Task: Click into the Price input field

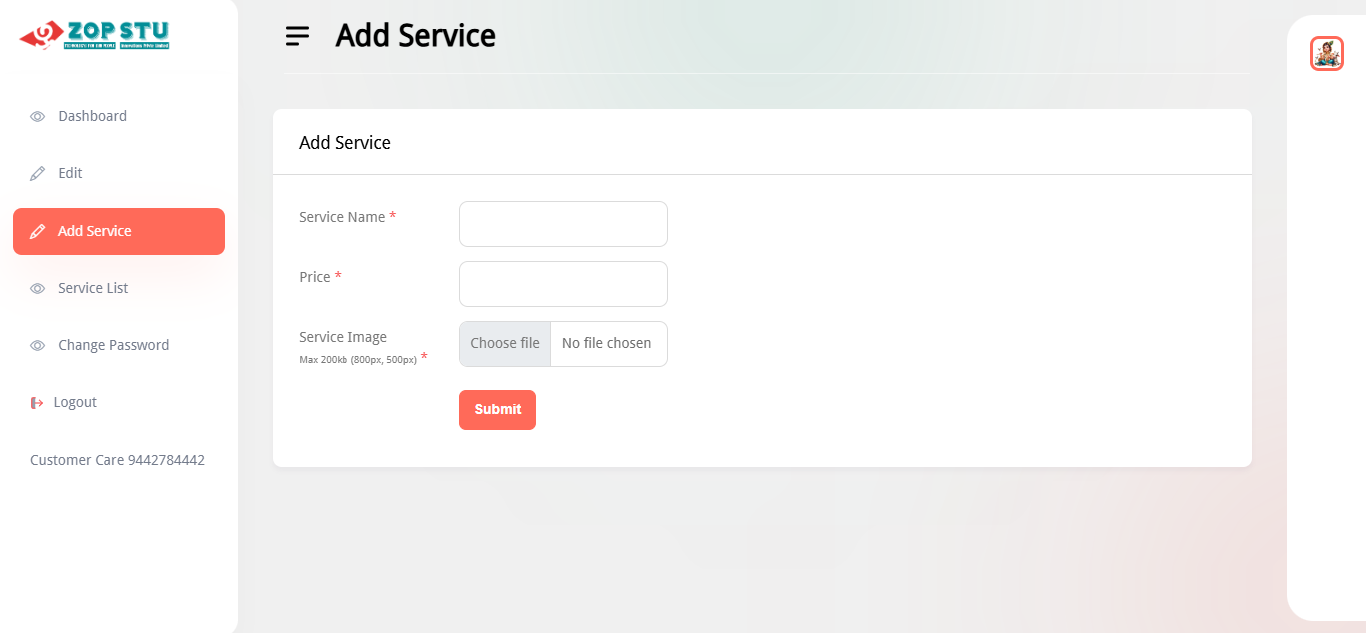Action: [x=563, y=284]
